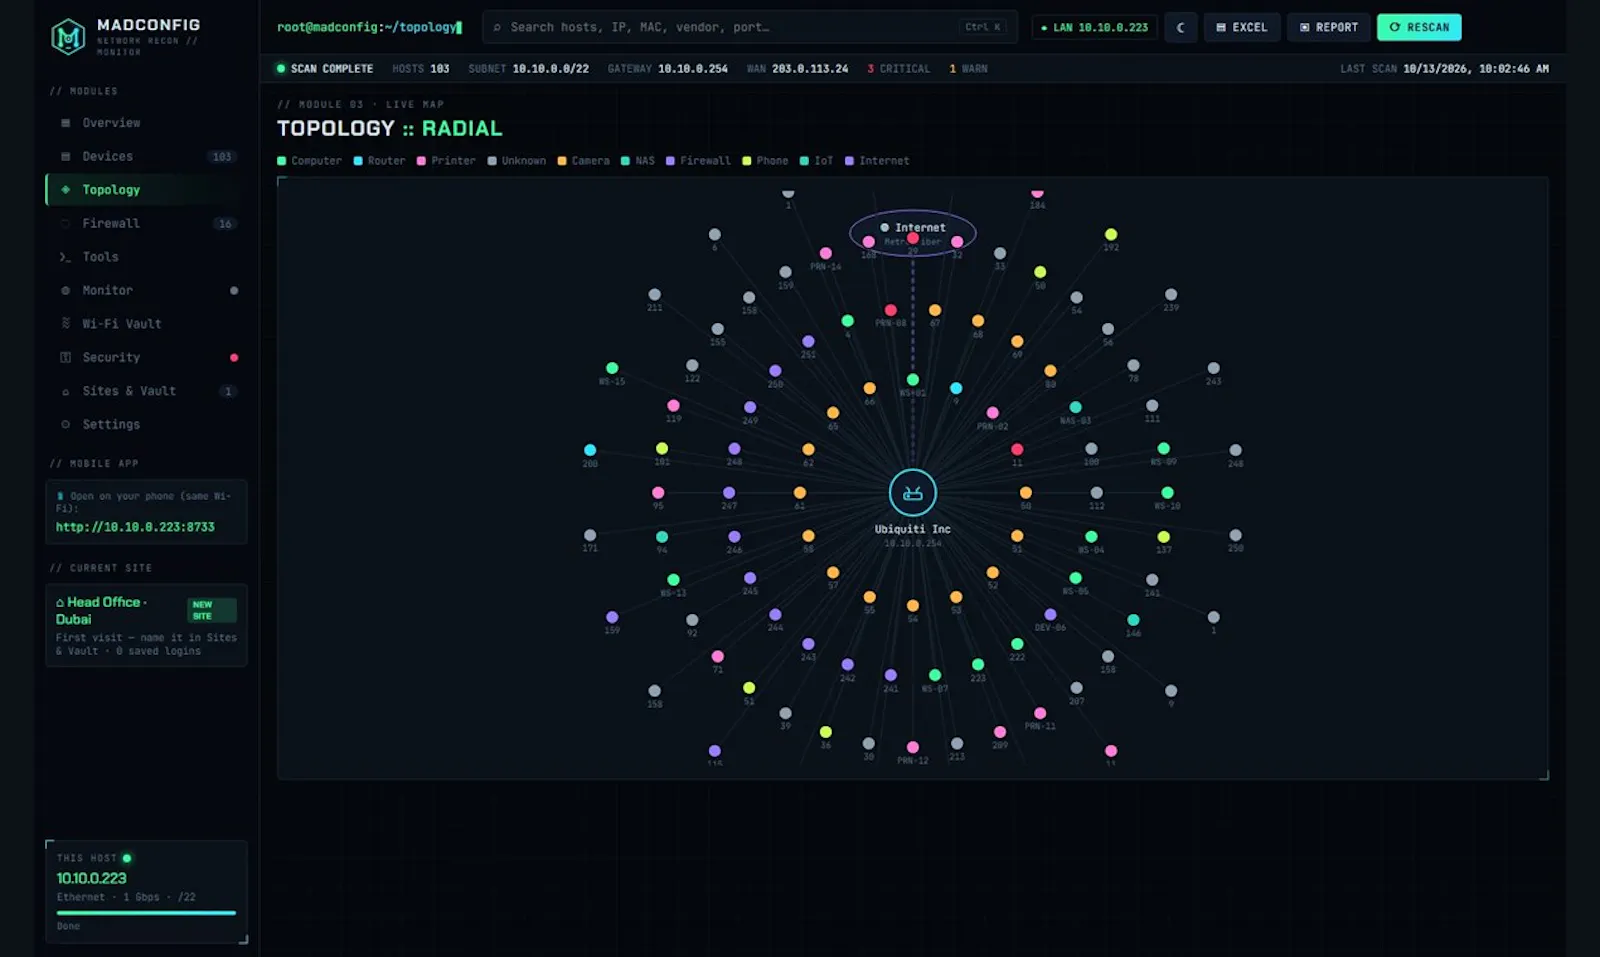Click the Topology diamond icon
Screen dimensions: 1600x957
pyautogui.click(x=66, y=190)
